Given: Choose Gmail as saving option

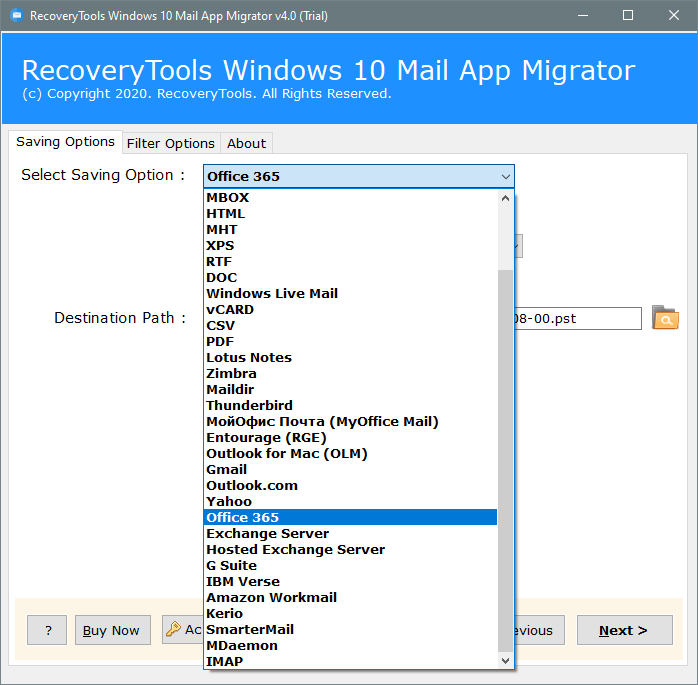Looking at the screenshot, I should click(x=350, y=470).
